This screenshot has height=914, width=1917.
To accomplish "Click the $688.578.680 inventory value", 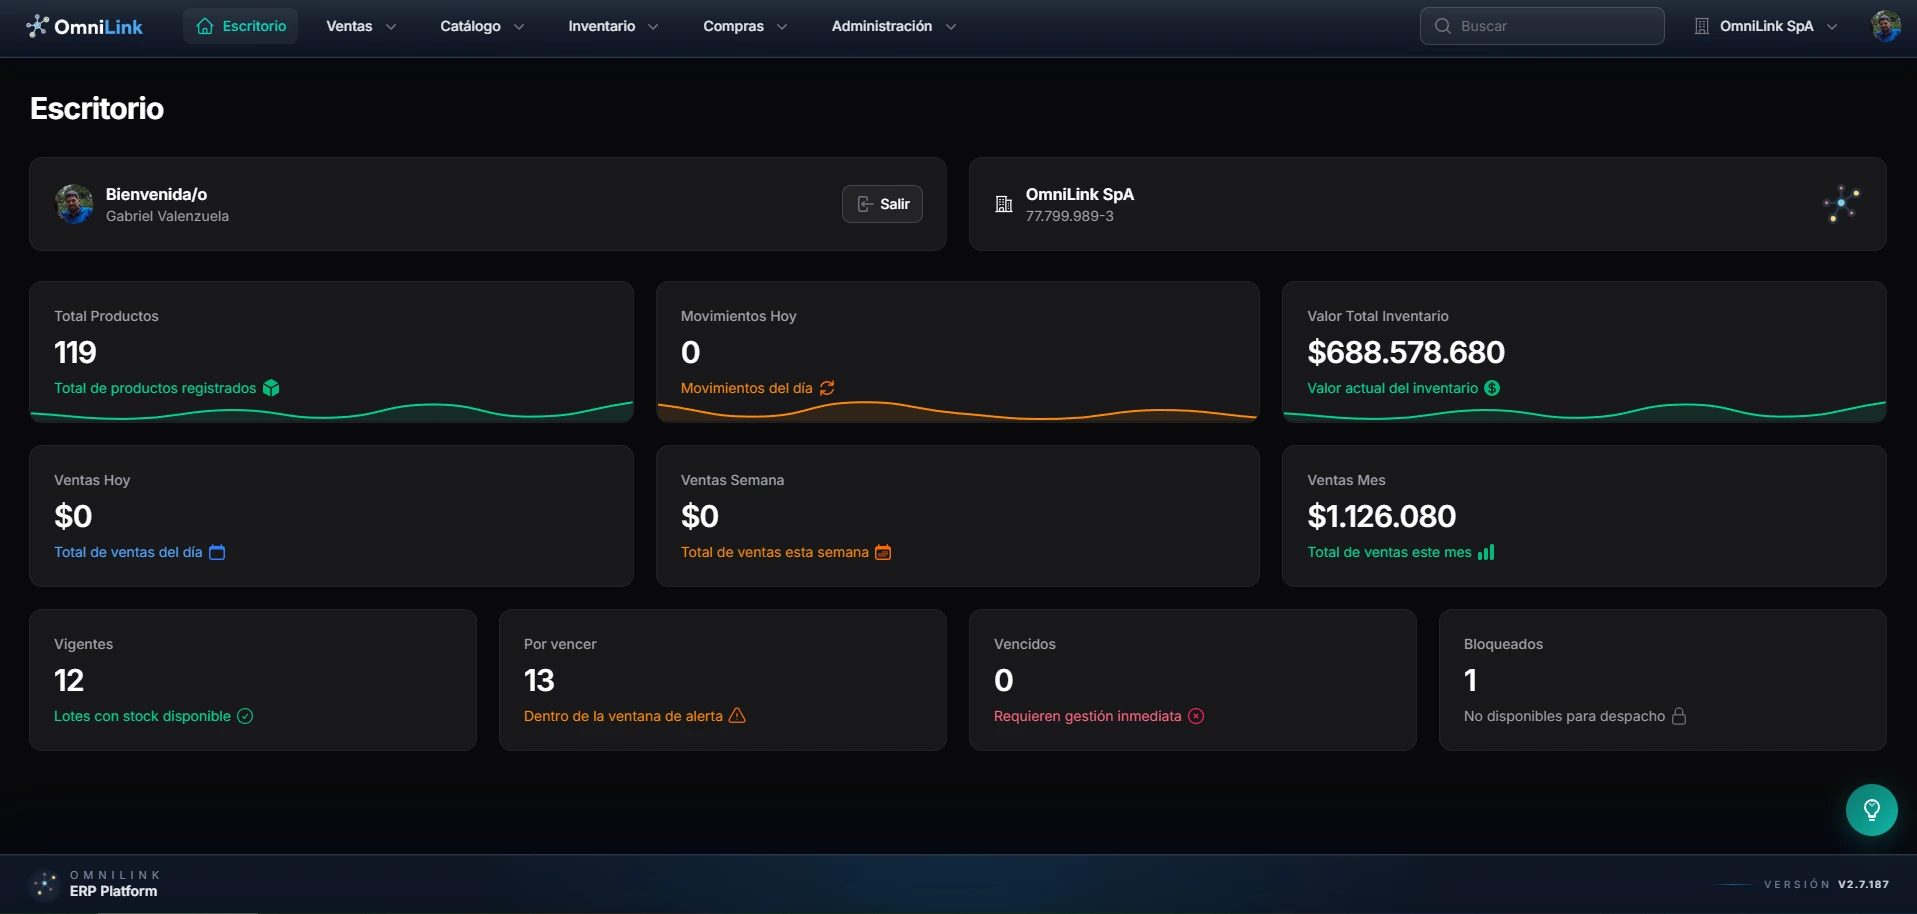I will [1405, 352].
